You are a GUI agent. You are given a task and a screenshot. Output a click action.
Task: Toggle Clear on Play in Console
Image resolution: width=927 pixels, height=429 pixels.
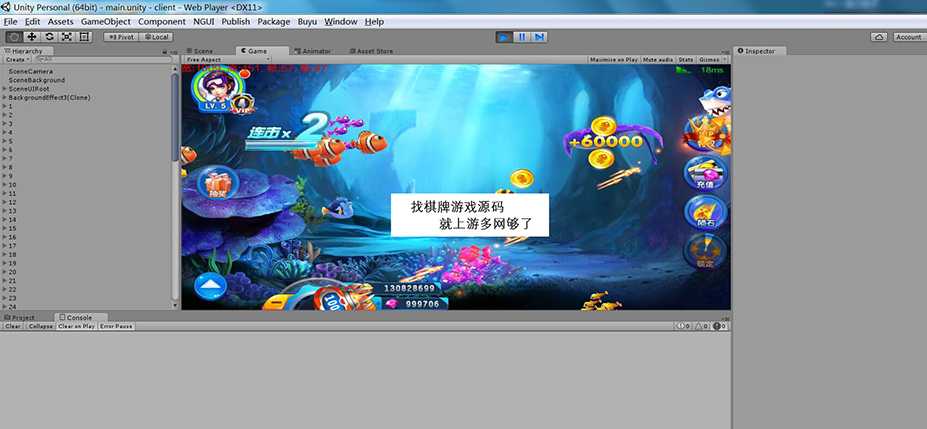pyautogui.click(x=76, y=326)
